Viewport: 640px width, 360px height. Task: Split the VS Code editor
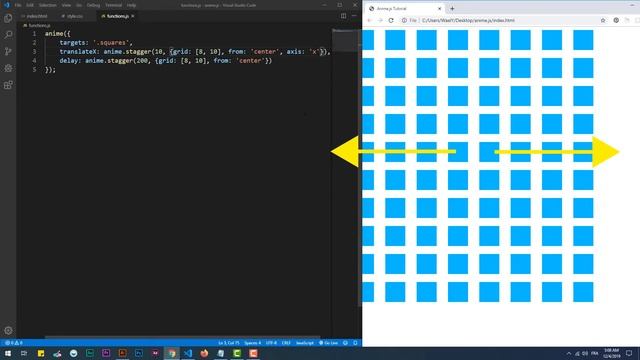coord(343,16)
